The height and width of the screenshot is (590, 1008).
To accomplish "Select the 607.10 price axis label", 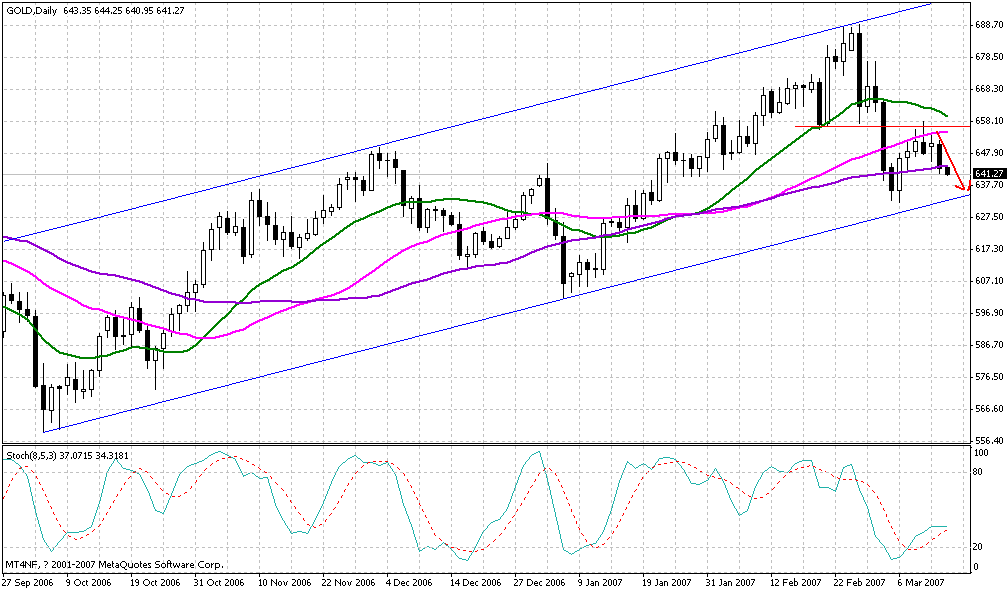I will pyautogui.click(x=989, y=281).
